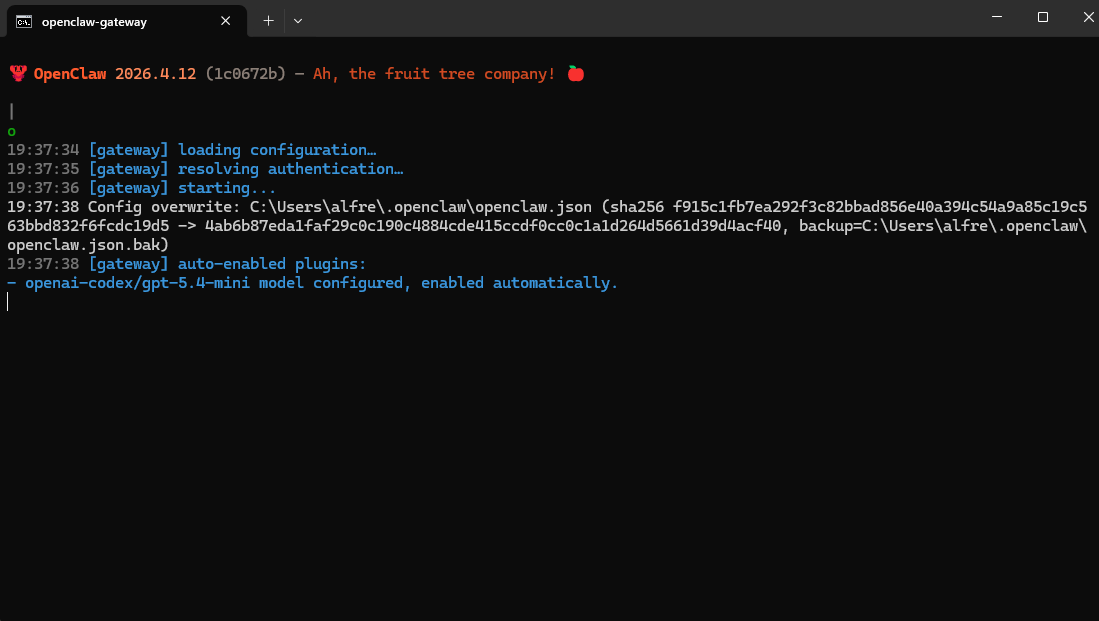Maximize the terminal window
Image resolution: width=1099 pixels, height=621 pixels.
1043,17
